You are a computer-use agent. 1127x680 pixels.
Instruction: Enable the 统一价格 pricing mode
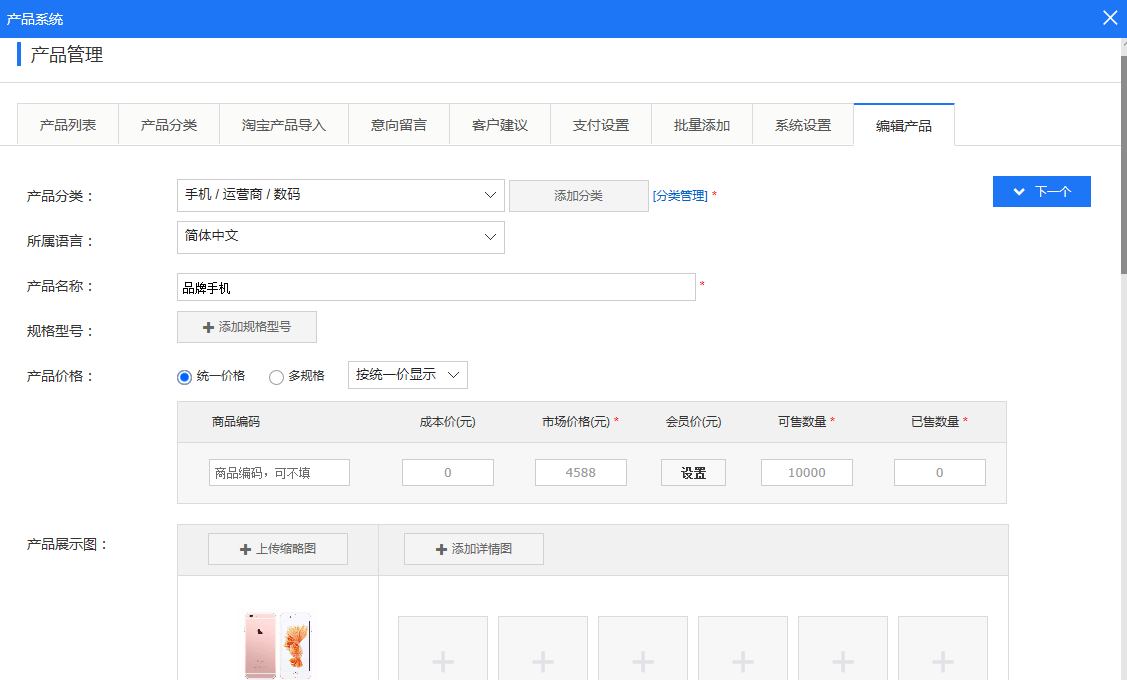pos(183,376)
